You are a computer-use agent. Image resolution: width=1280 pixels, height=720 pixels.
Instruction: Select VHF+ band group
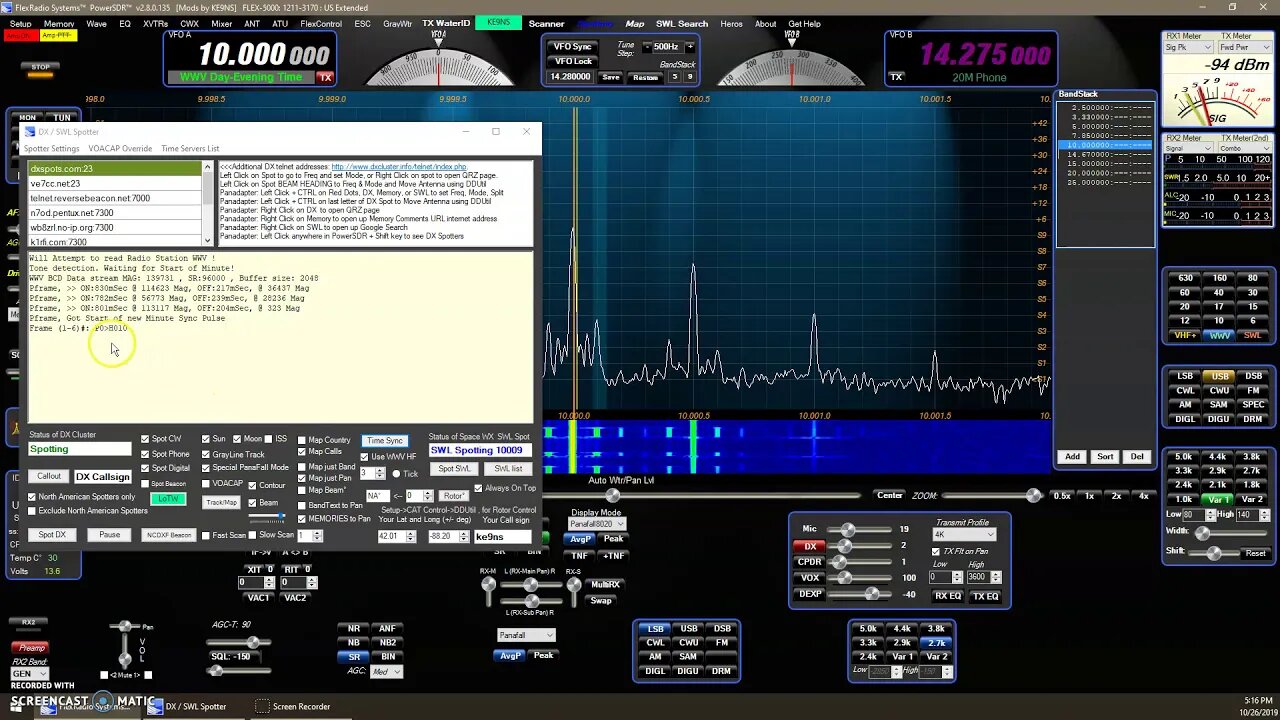pos(1185,336)
